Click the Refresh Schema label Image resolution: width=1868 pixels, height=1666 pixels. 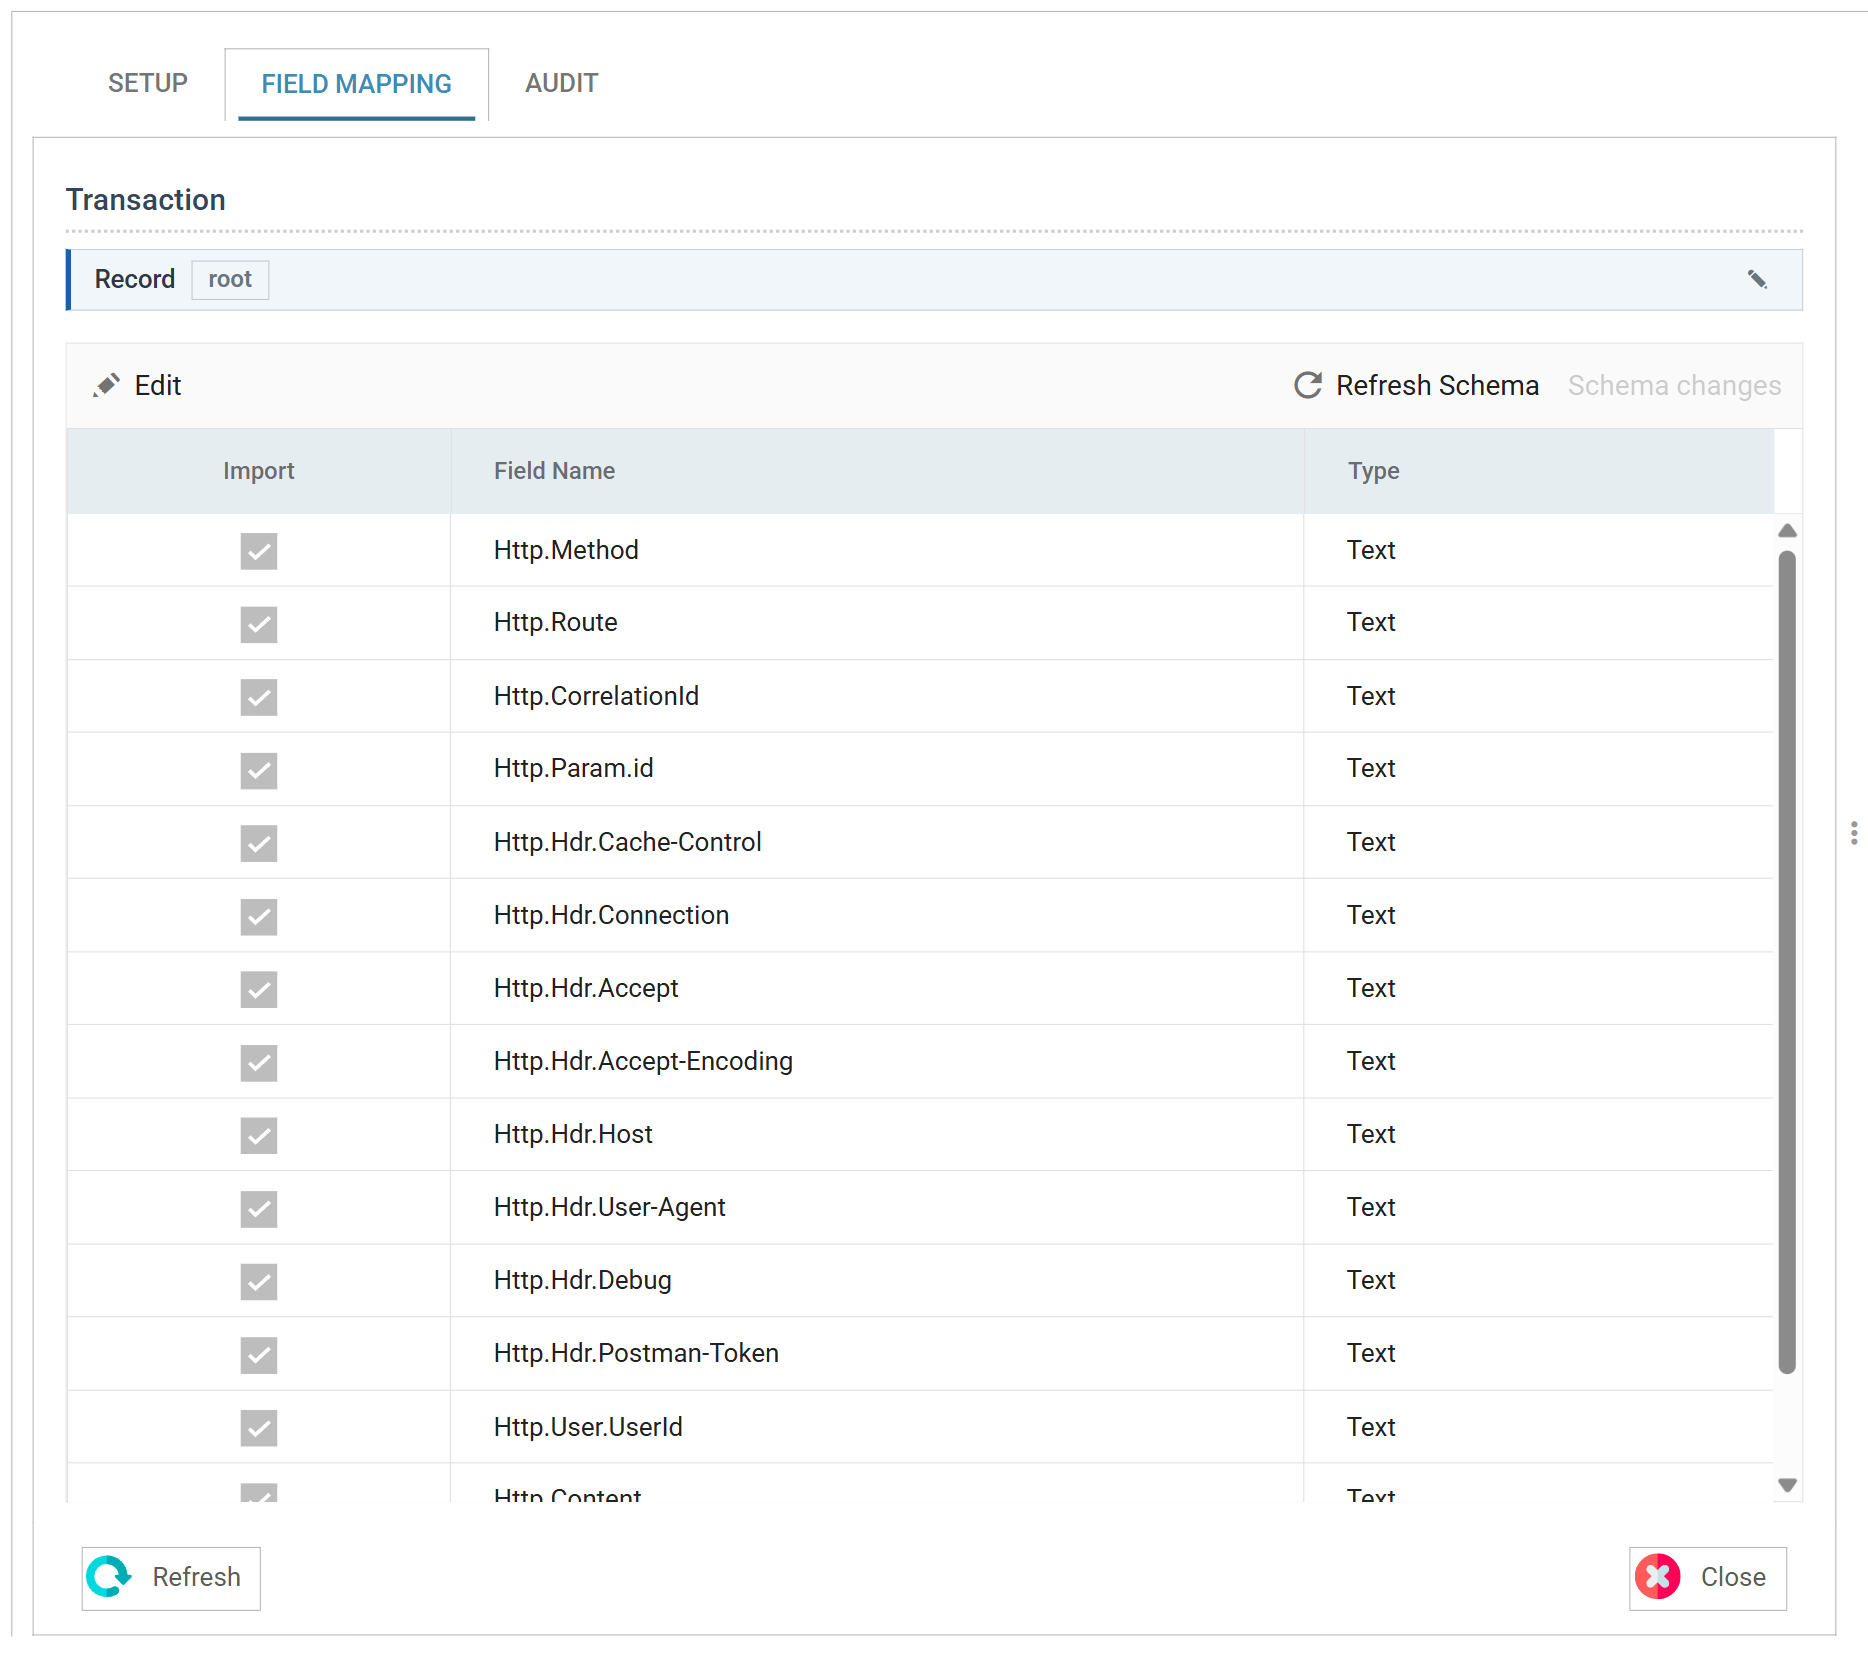tap(1437, 386)
